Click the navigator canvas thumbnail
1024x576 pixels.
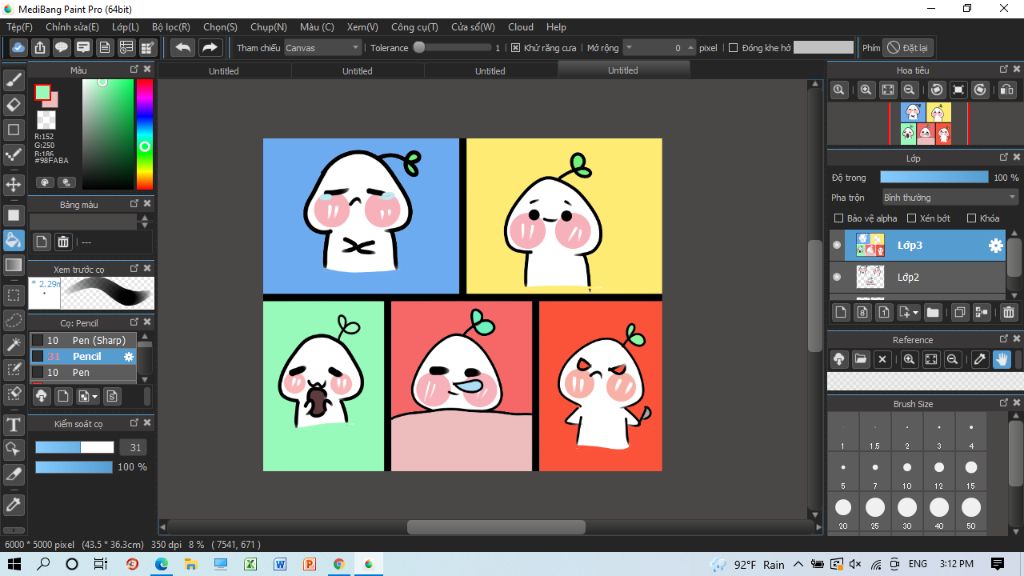[x=925, y=123]
